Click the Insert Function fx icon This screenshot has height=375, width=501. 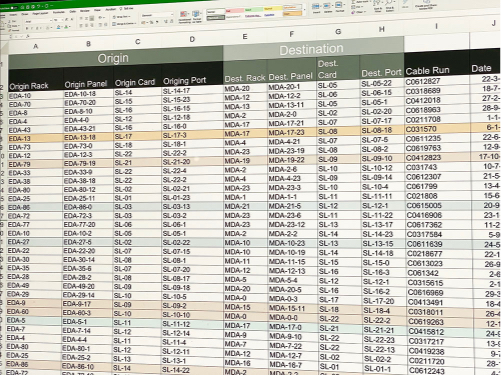click(28, 36)
